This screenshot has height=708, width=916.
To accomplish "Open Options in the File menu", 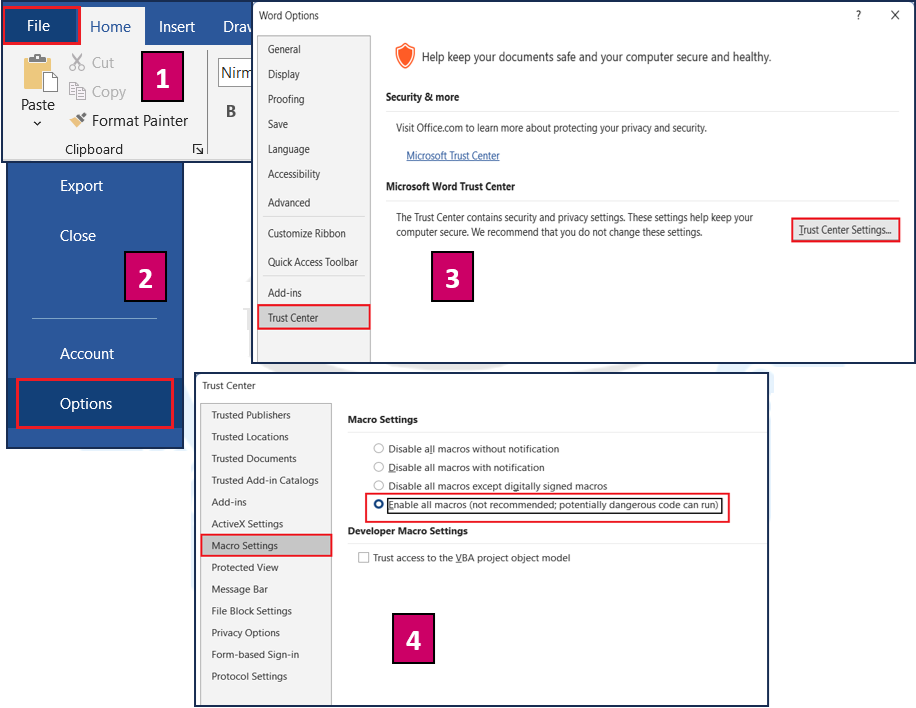I will pos(95,404).
